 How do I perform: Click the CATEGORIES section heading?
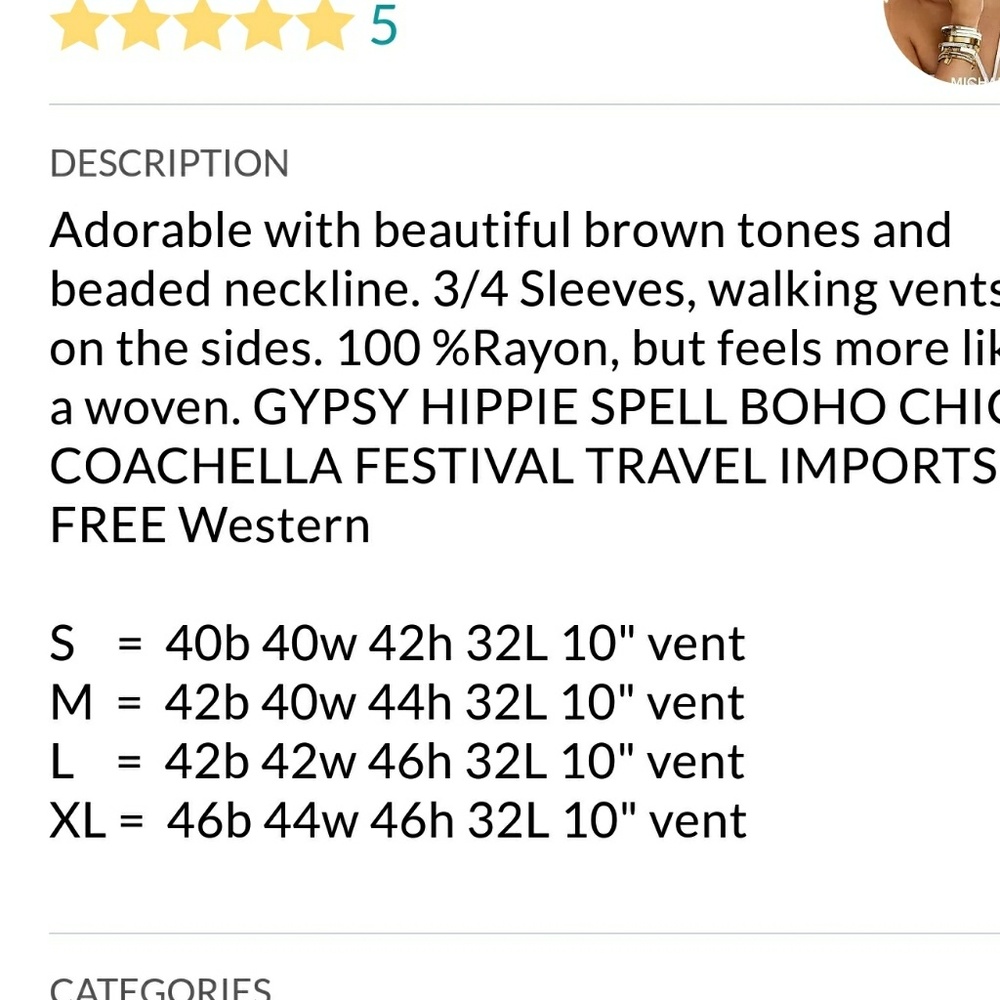pyautogui.click(x=160, y=988)
